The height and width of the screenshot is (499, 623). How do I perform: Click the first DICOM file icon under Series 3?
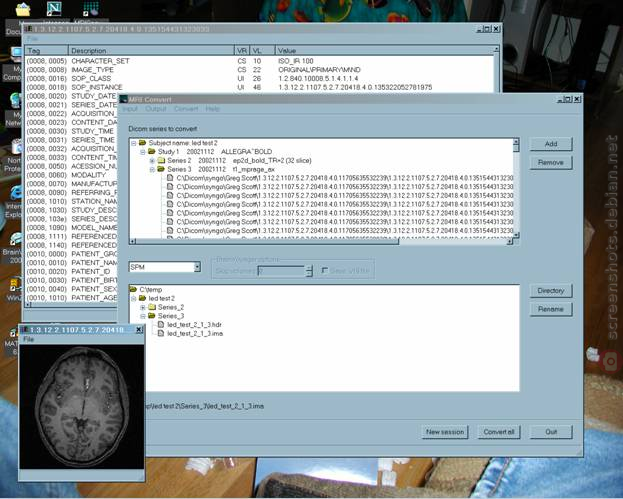pyautogui.click(x=170, y=178)
